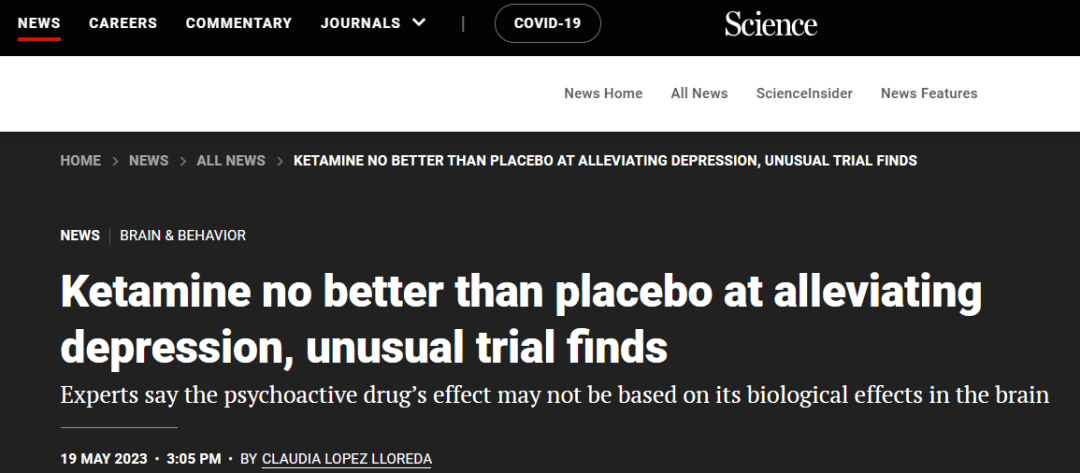Viewport: 1080px width, 473px height.
Task: Click the Home breadcrumb link
Action: (x=80, y=160)
